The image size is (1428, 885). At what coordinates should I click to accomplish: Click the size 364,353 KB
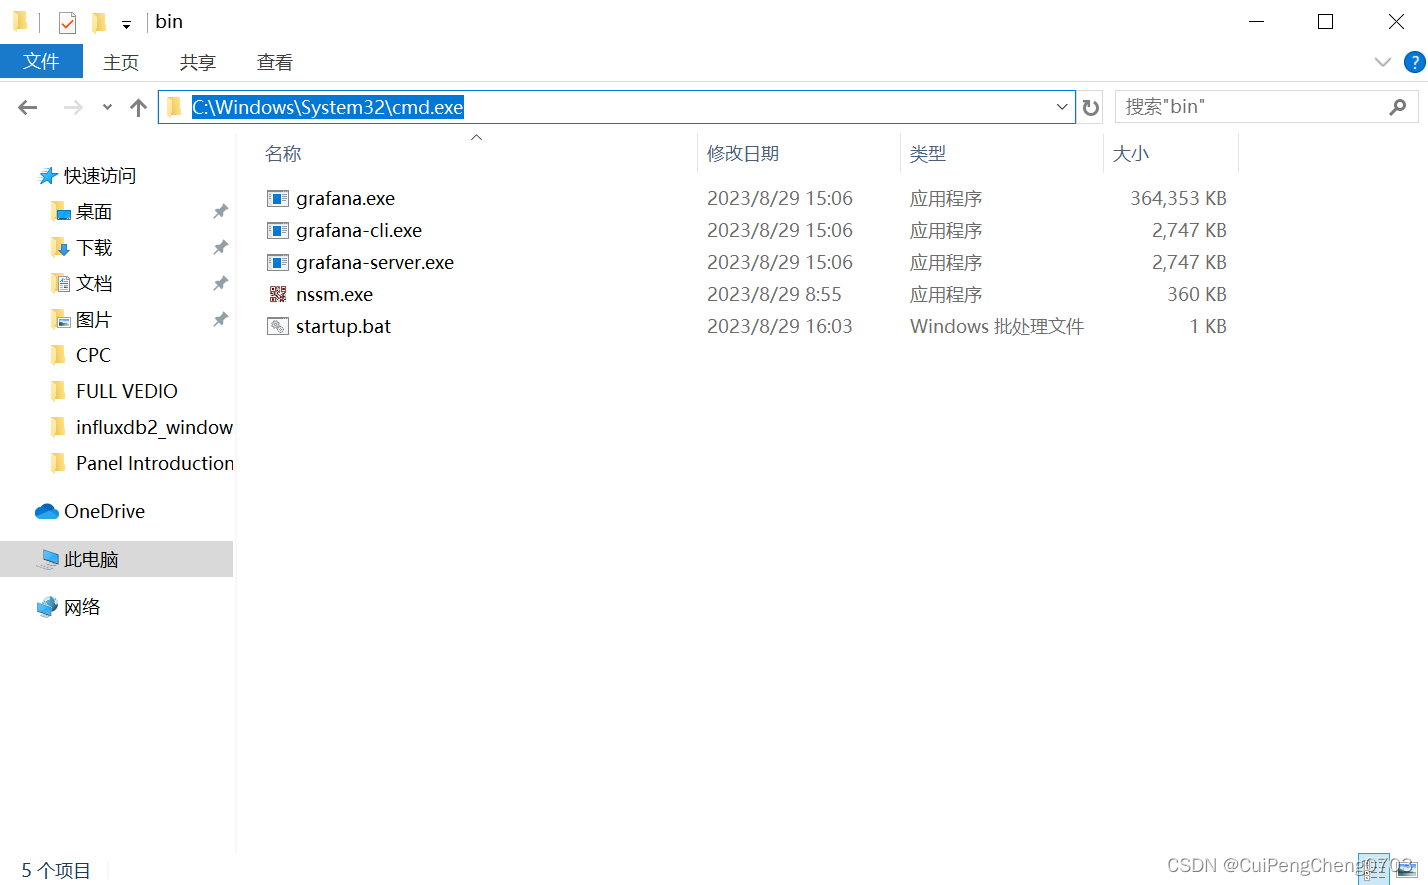pos(1178,199)
